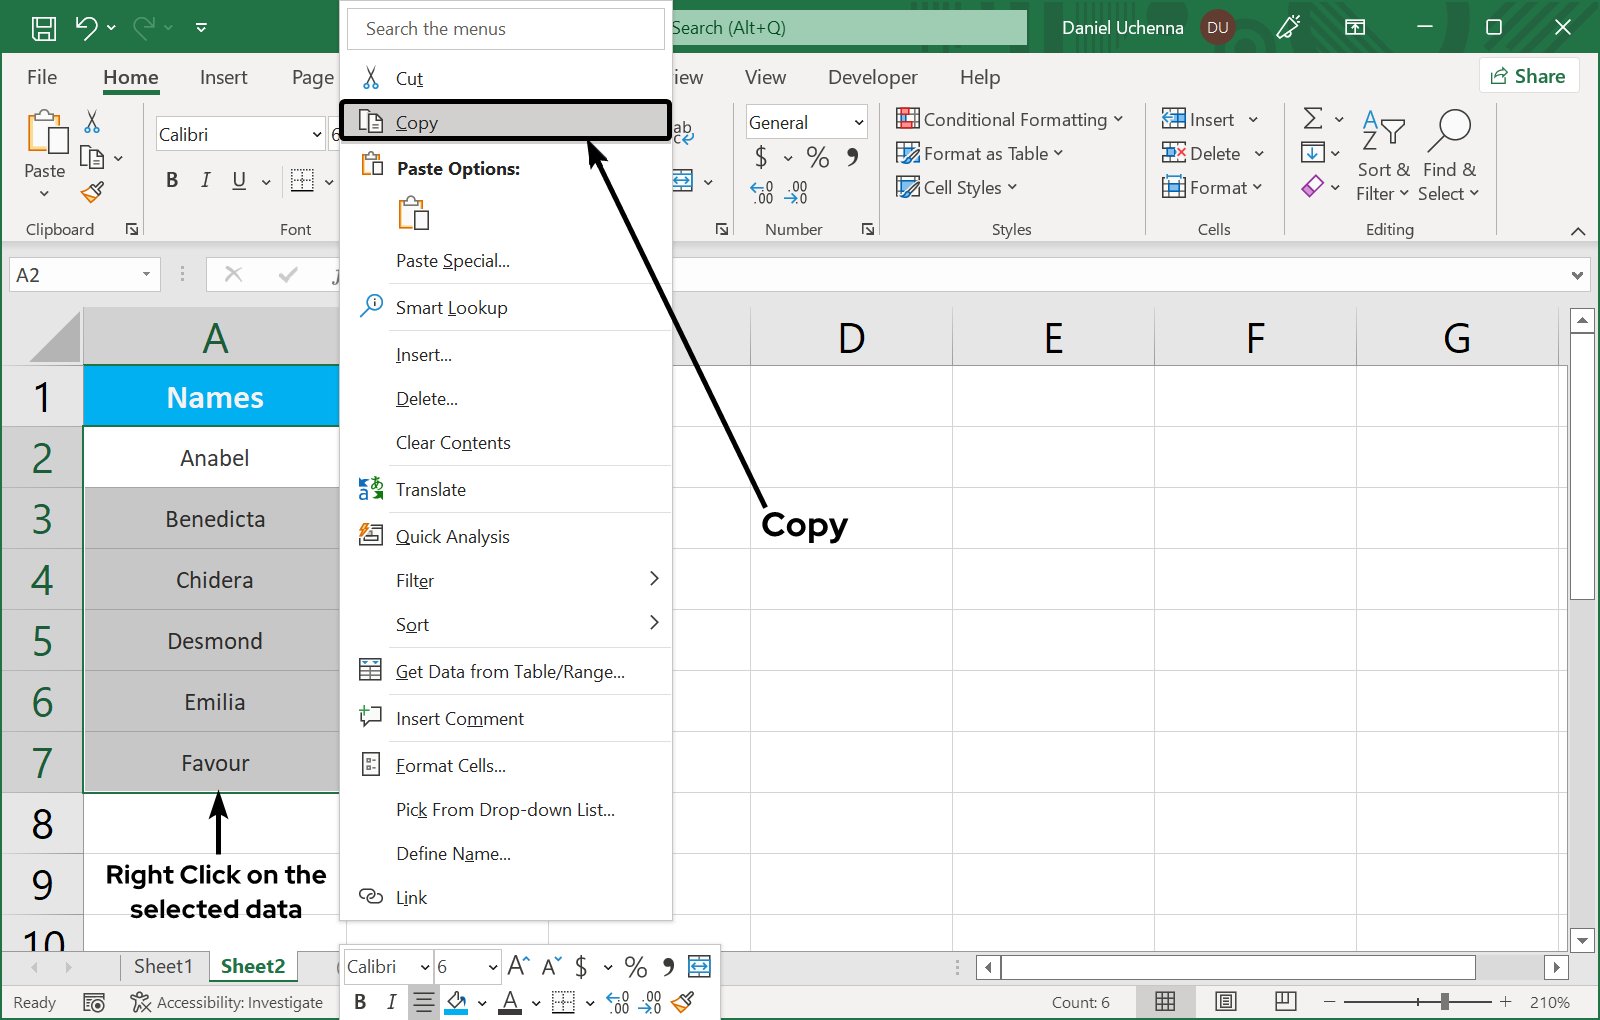Click the zoom slider handle
This screenshot has height=1020, width=1600.
click(x=1445, y=1001)
